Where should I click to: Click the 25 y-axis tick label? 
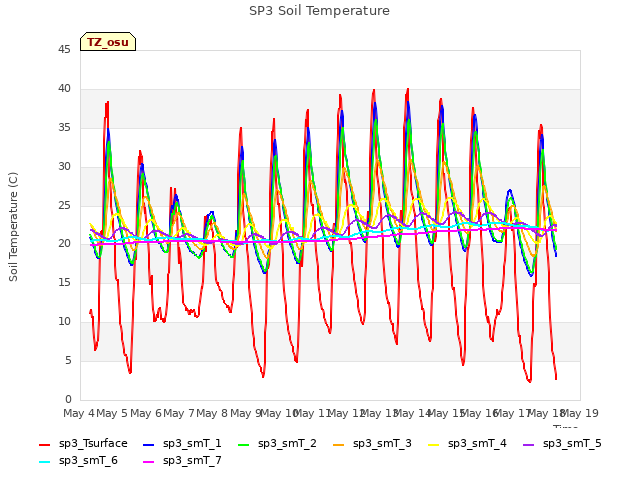pos(64,205)
